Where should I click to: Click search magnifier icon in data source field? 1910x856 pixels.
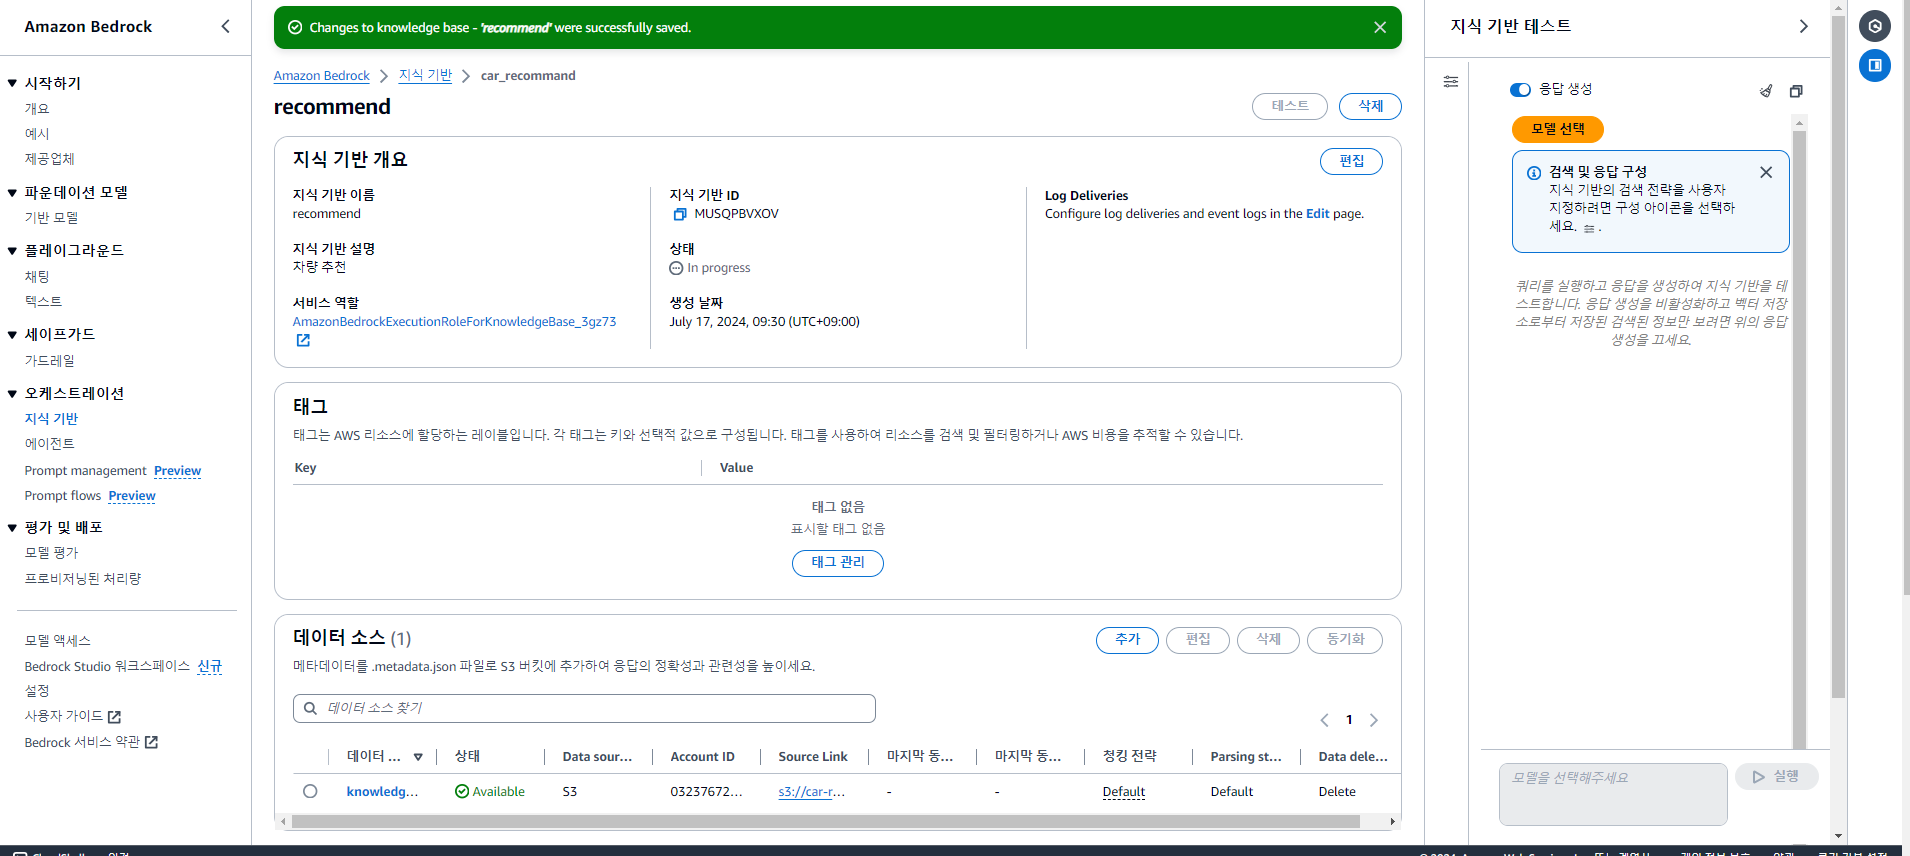pyautogui.click(x=311, y=708)
